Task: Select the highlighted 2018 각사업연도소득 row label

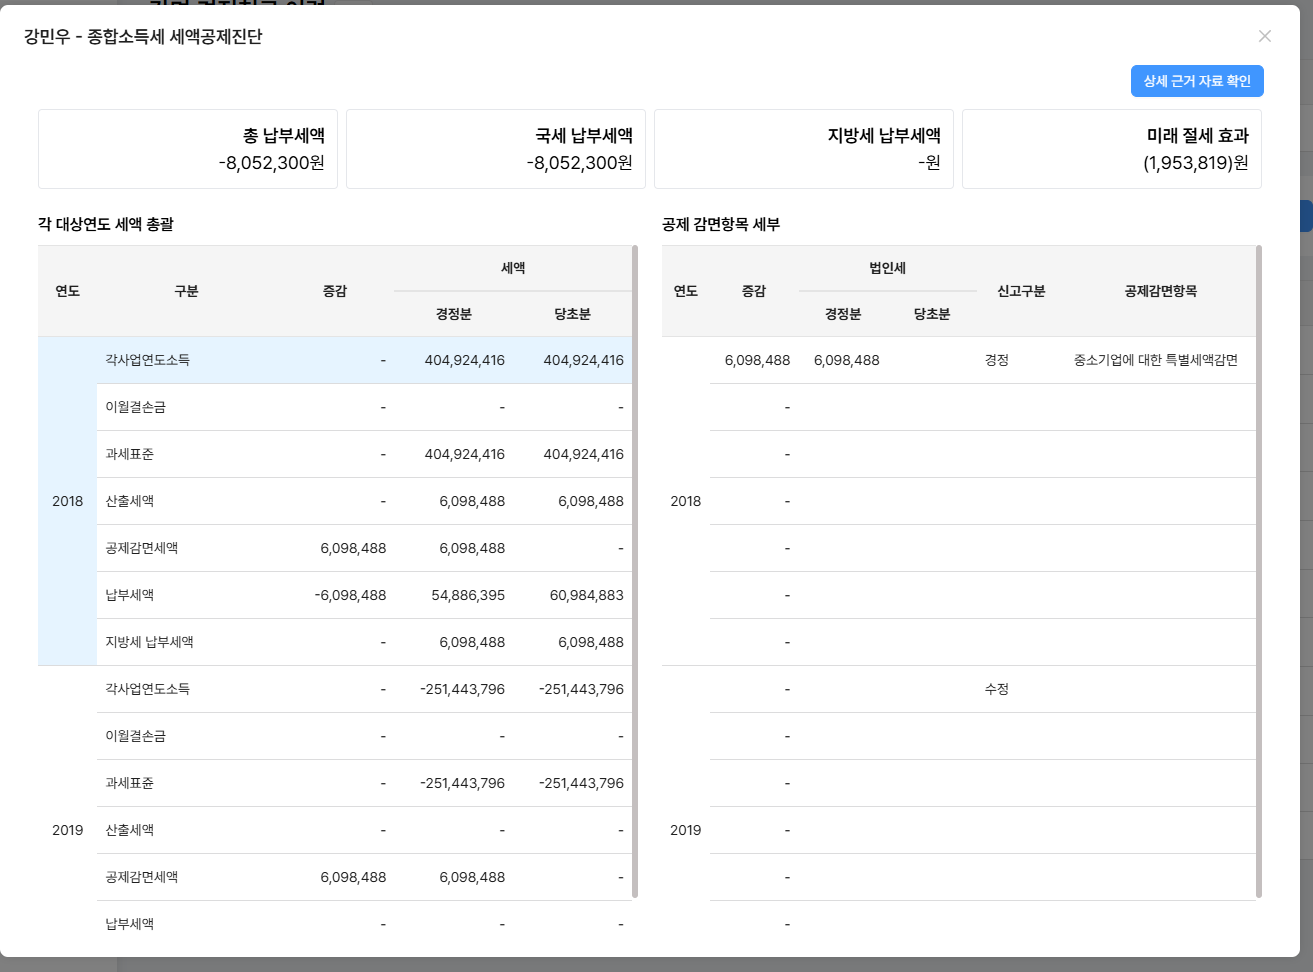Action: tap(148, 360)
